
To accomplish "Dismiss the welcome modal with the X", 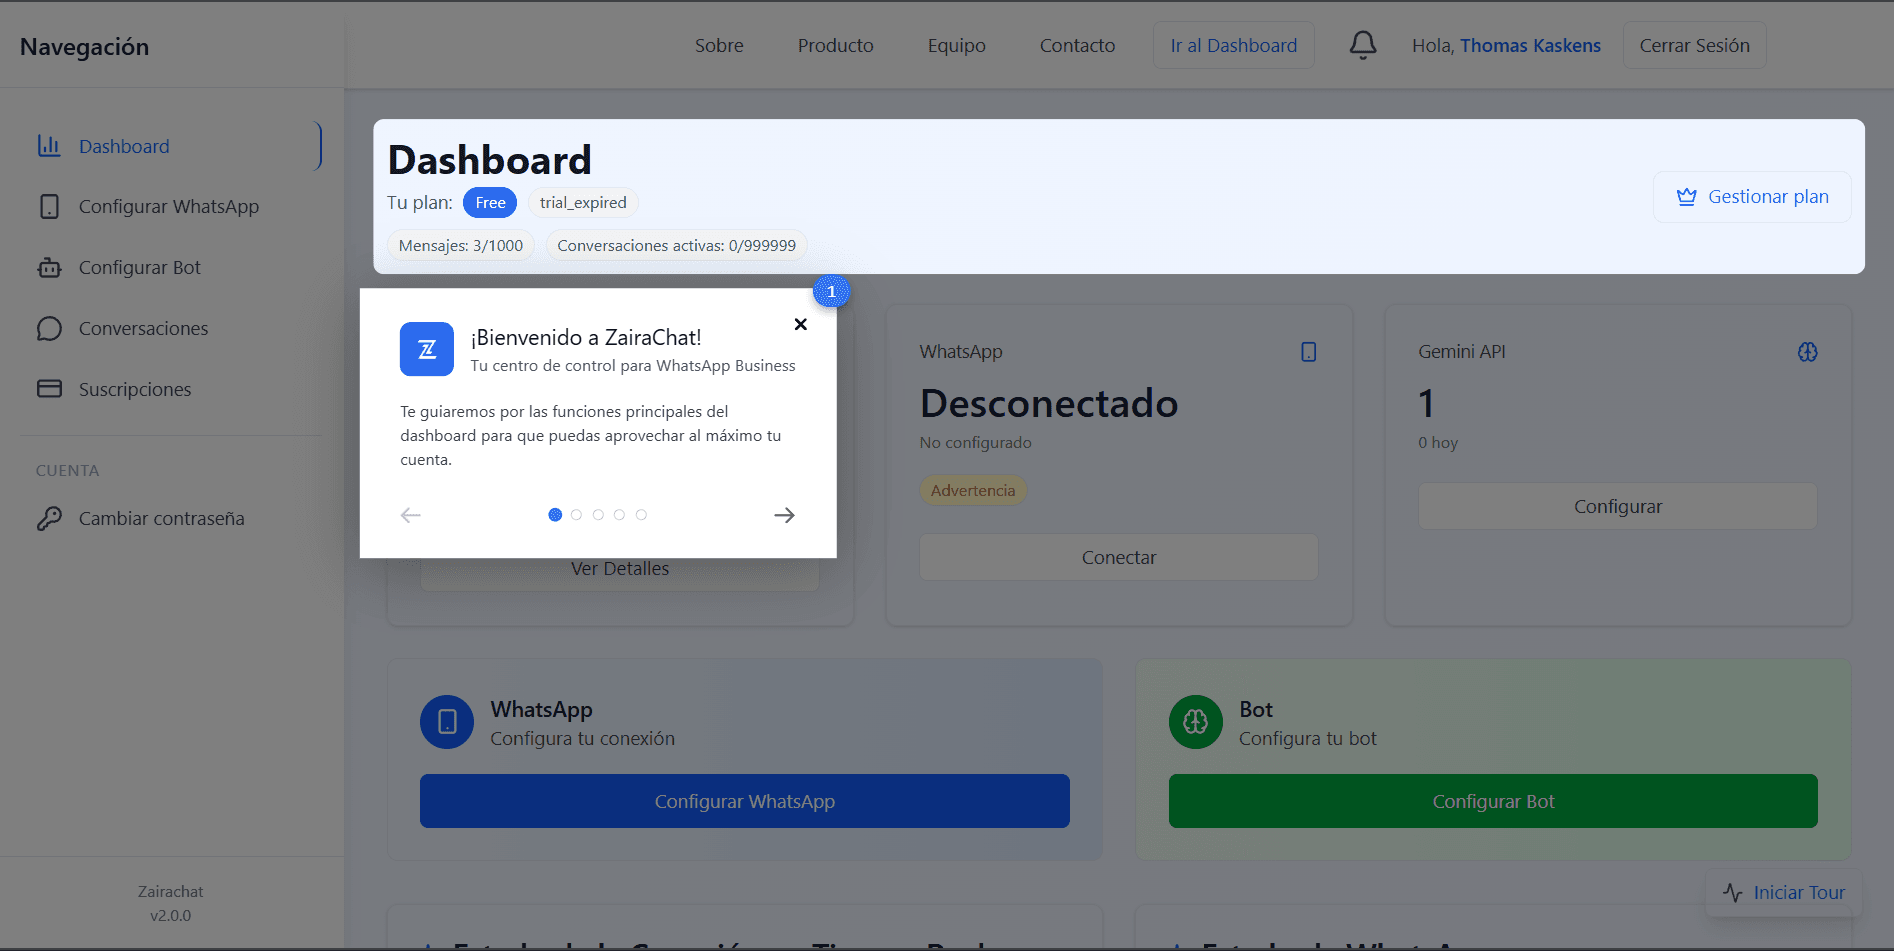I will (x=800, y=324).
